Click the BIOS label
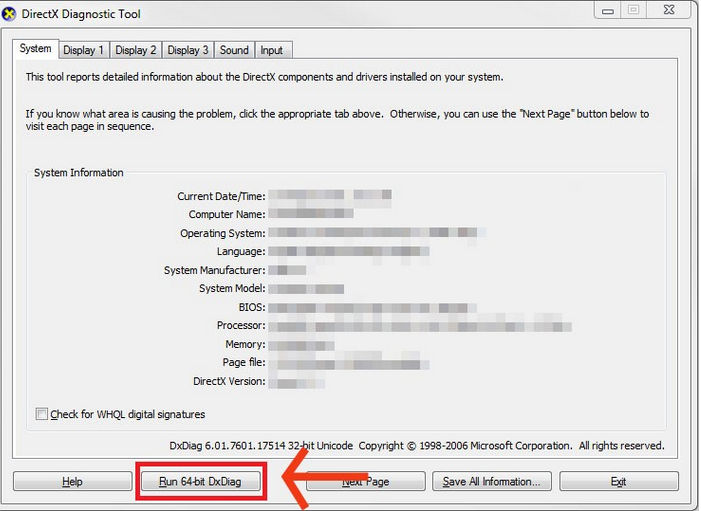 (x=252, y=308)
